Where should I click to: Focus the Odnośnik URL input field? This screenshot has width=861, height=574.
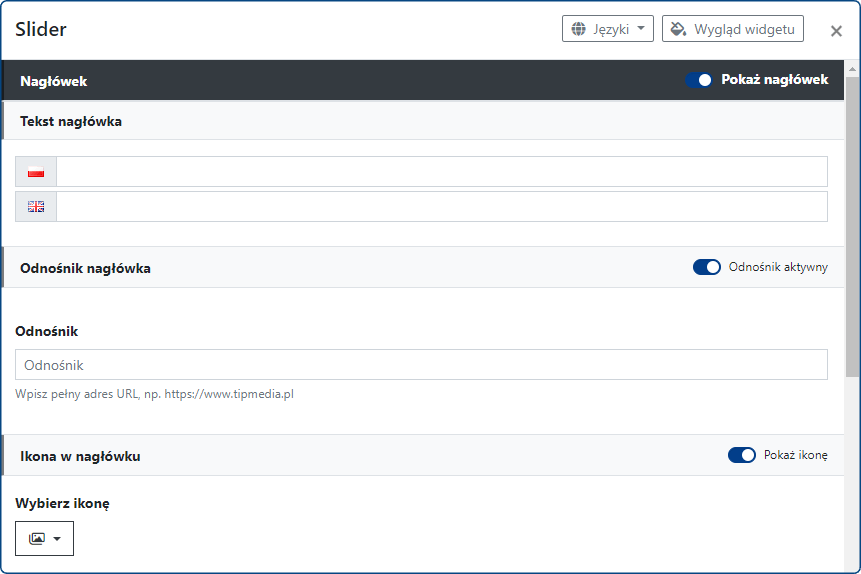(421, 364)
